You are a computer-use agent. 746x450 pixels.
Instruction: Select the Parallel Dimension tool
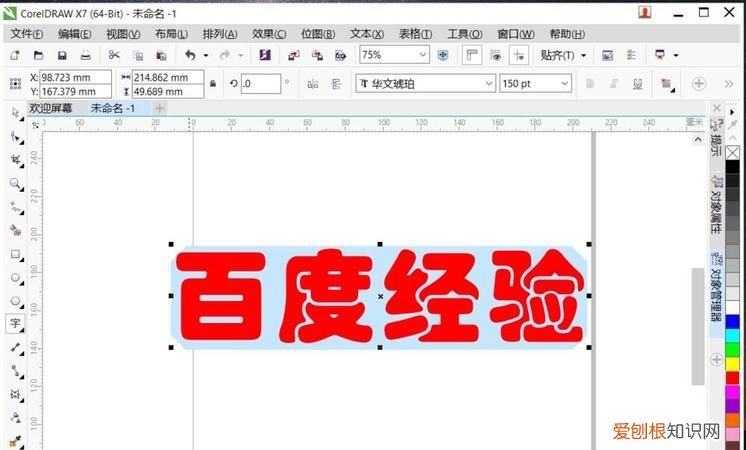(x=16, y=348)
